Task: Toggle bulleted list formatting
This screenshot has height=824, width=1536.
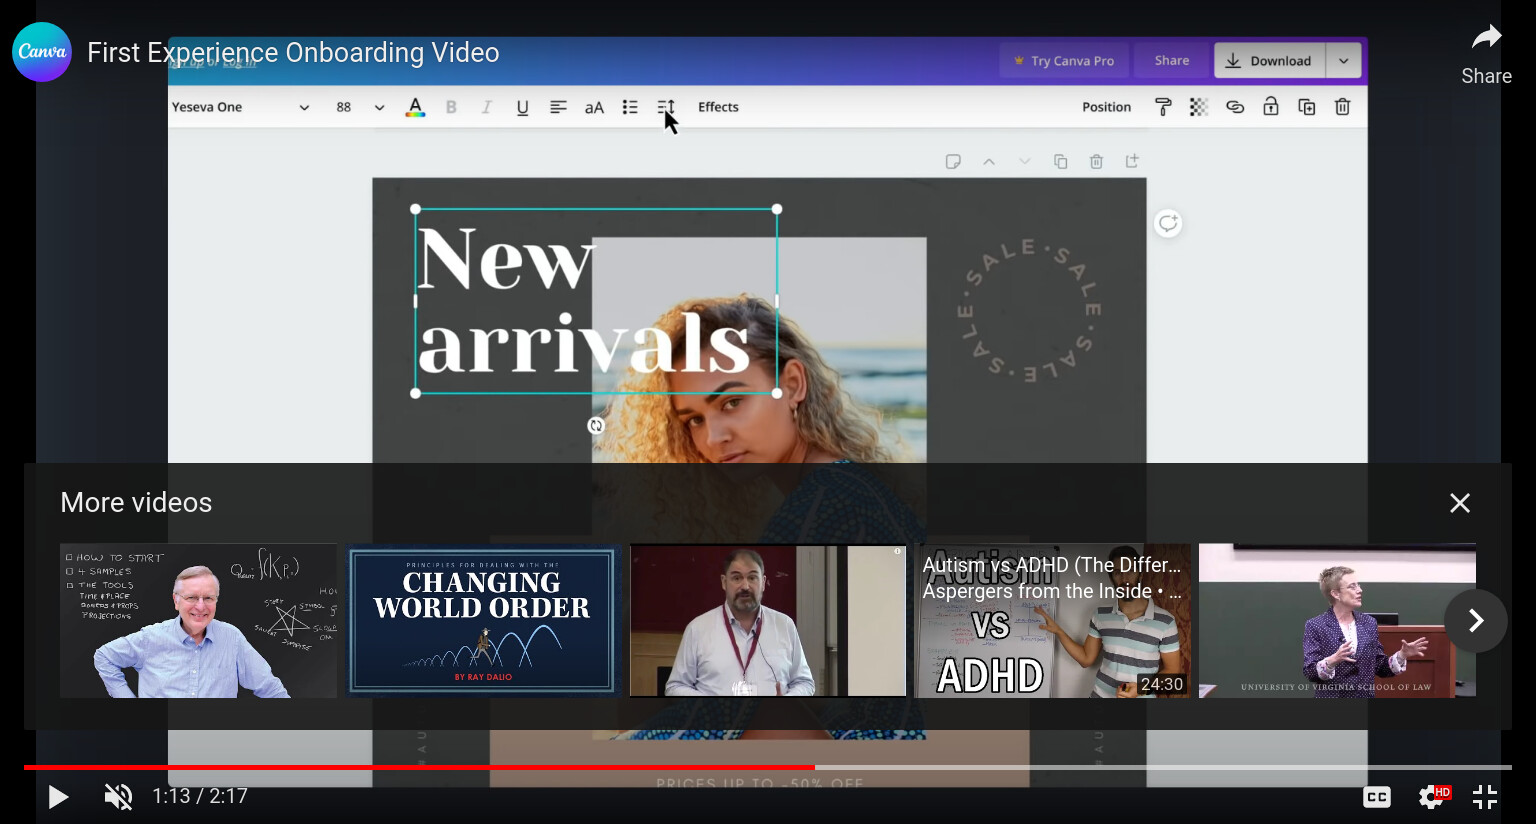Action: tap(630, 107)
